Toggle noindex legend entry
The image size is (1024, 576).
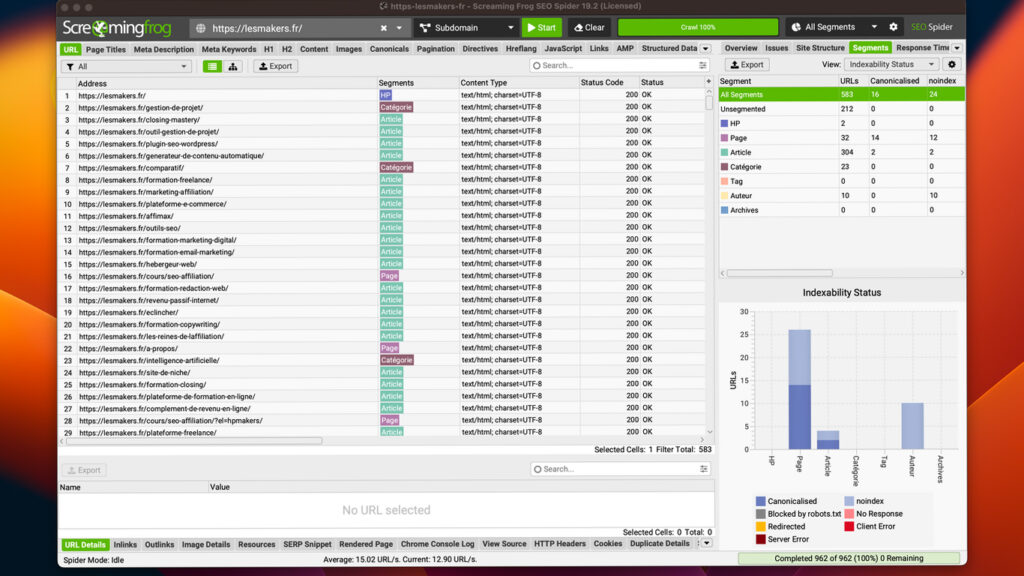(864, 502)
